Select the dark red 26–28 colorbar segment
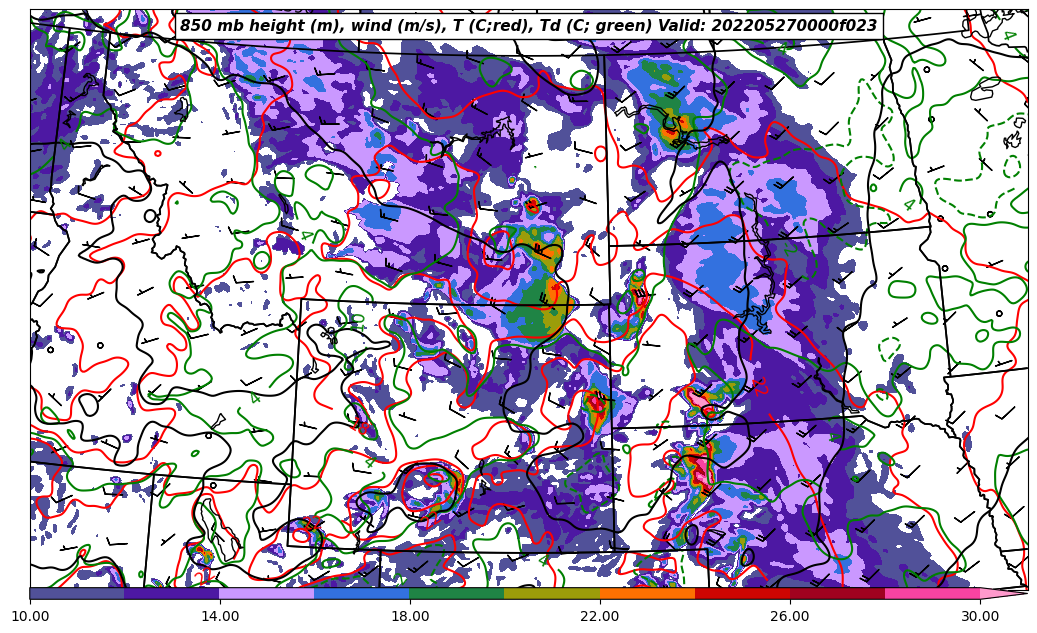1037x633 pixels. pyautogui.click(x=837, y=593)
